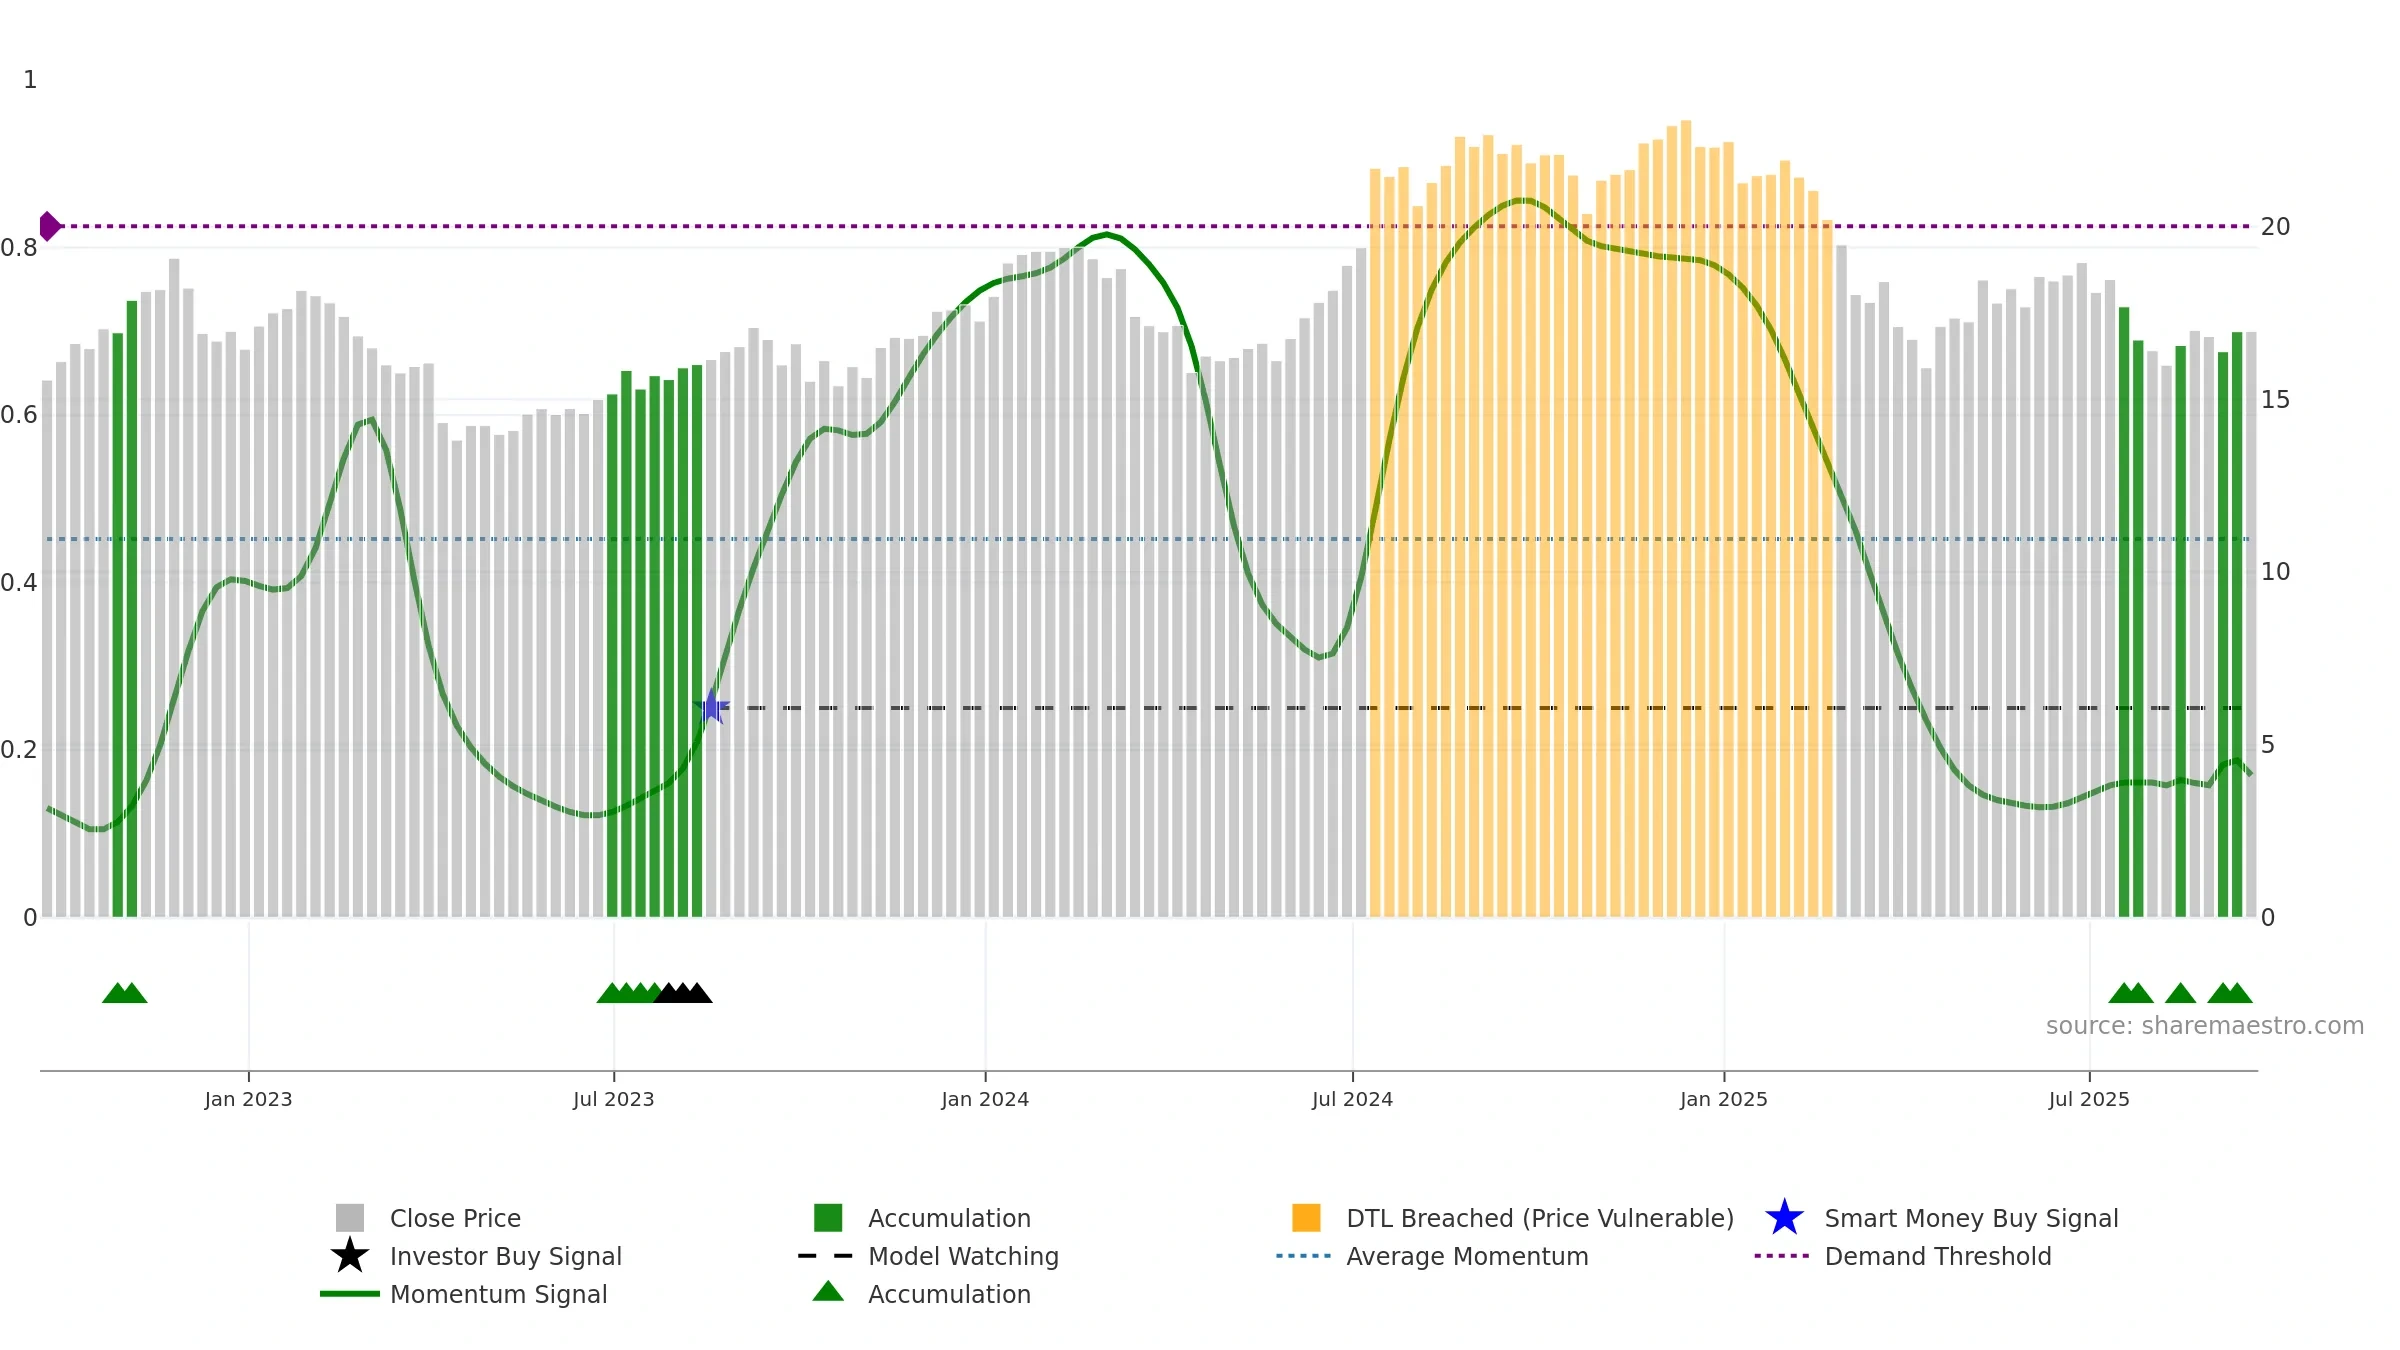Screen dimensions: 2400x1350
Task: Click the black Investor Buy Signal star in legend
Action: click(349, 1256)
